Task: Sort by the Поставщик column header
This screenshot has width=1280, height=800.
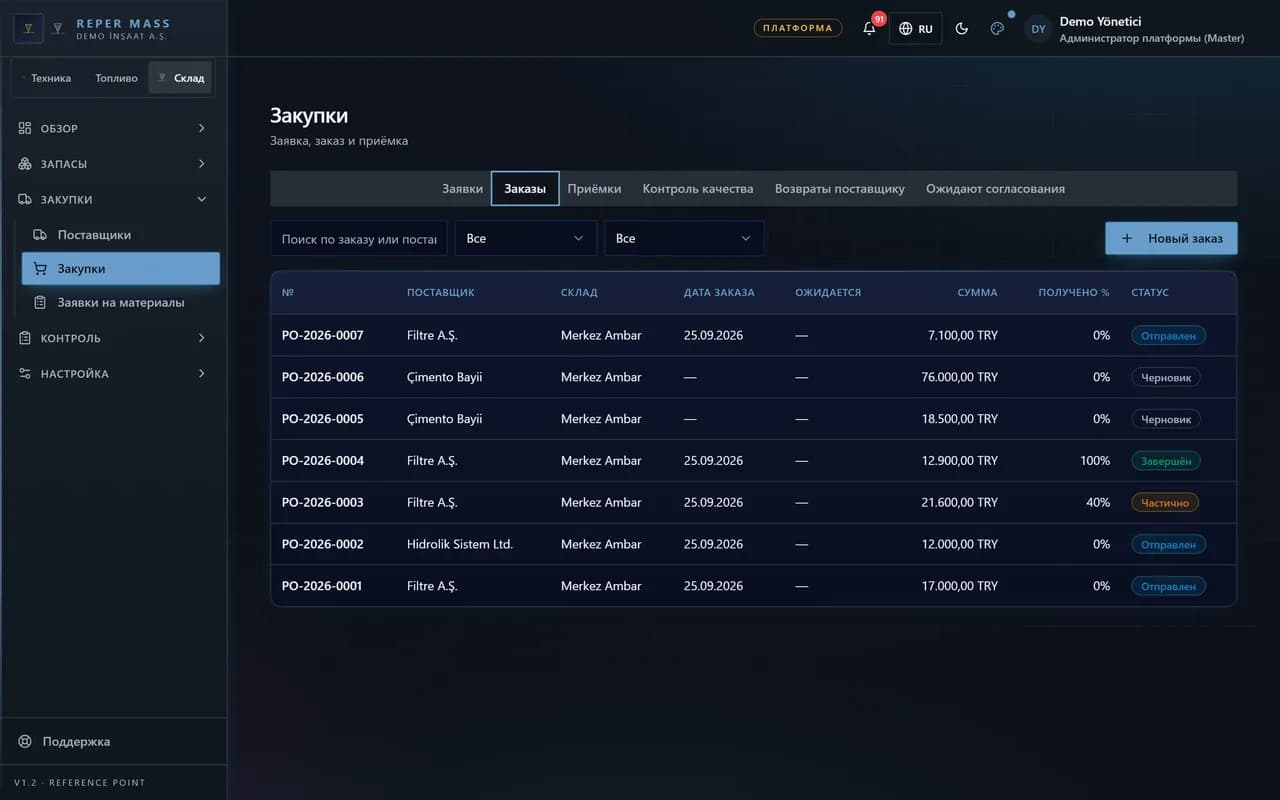Action: [x=441, y=293]
